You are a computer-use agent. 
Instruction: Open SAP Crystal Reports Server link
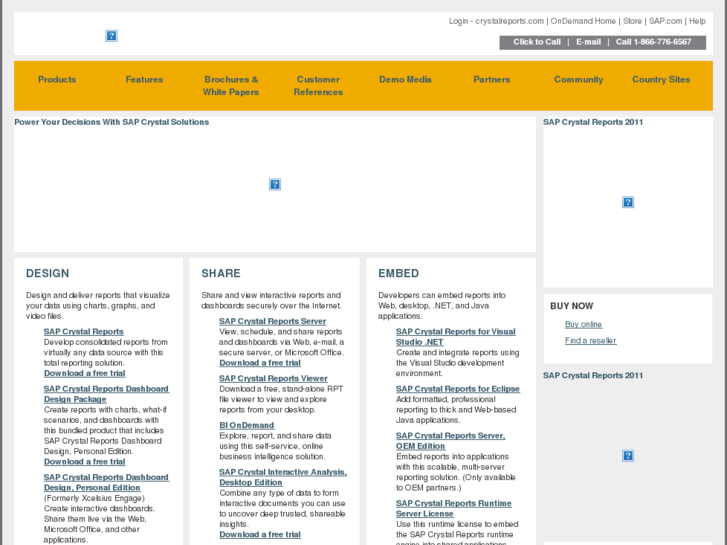coord(273,321)
